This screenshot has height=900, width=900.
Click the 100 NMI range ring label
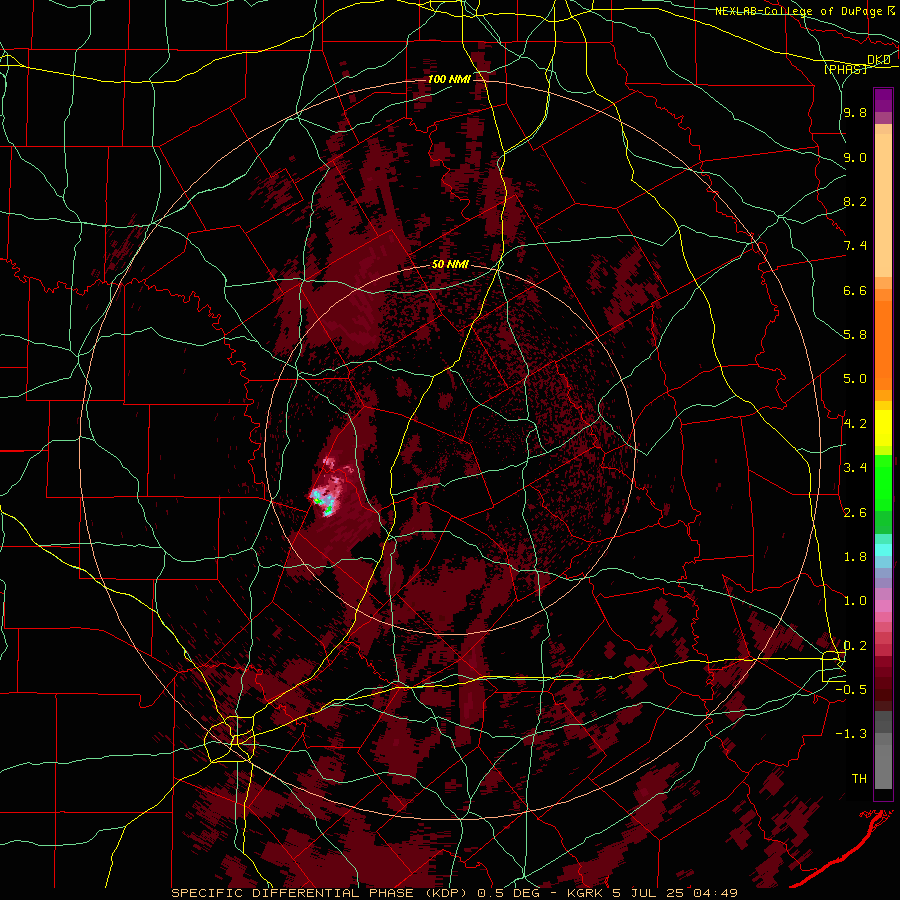(449, 79)
